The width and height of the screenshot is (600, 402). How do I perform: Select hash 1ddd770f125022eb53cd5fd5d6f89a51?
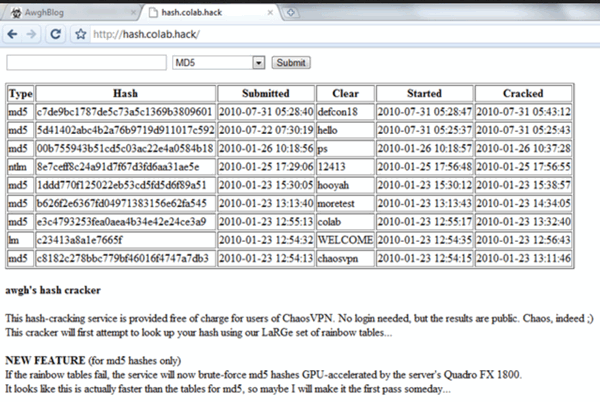[x=121, y=185]
